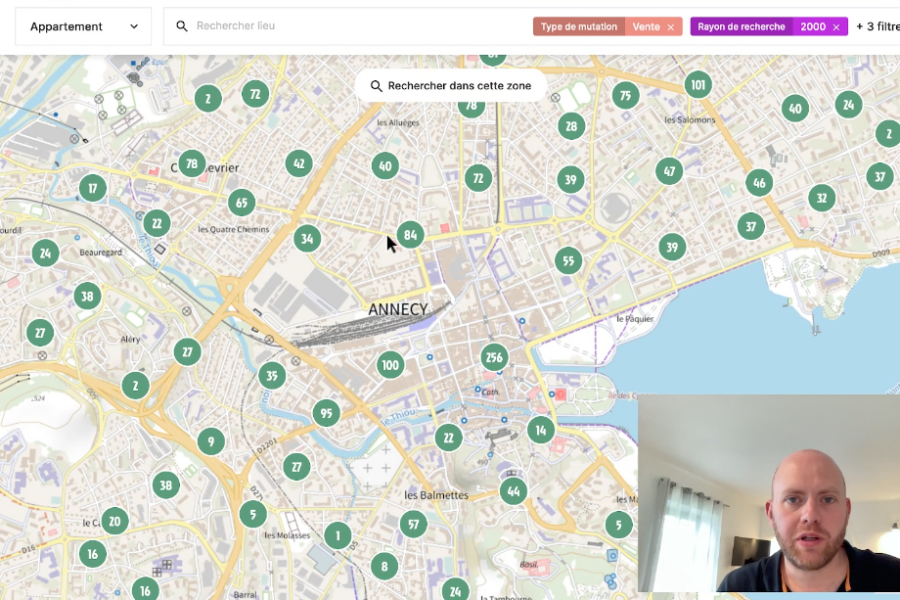The height and width of the screenshot is (600, 900).
Task: Click the Rechercher dans cette zone button
Action: tap(450, 86)
